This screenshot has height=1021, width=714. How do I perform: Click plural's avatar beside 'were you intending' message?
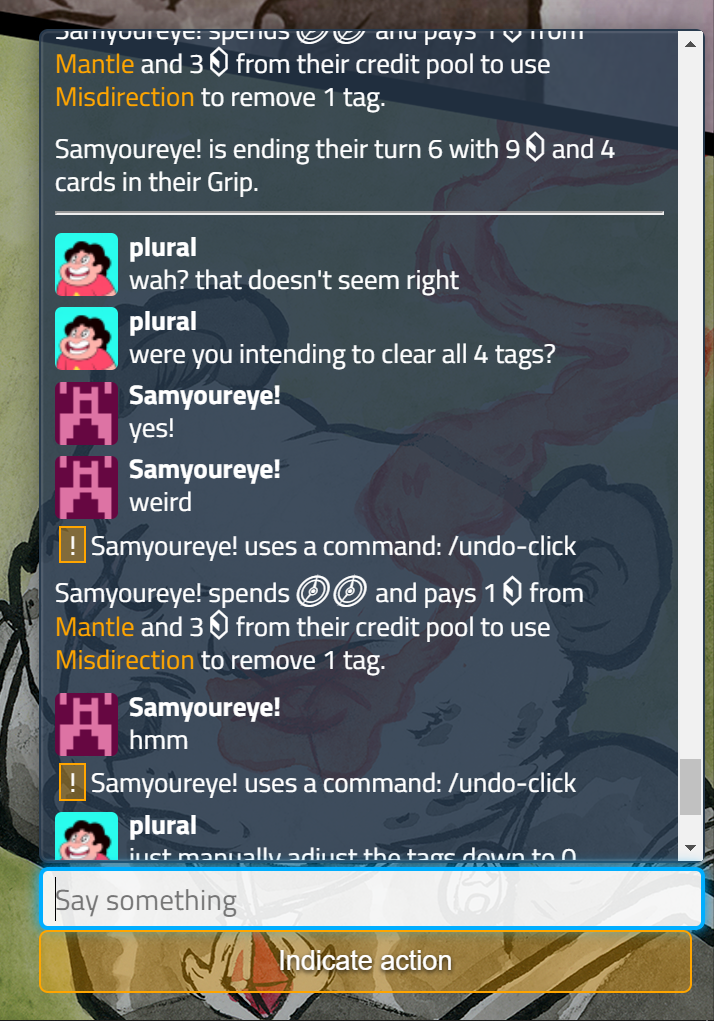tap(87, 339)
